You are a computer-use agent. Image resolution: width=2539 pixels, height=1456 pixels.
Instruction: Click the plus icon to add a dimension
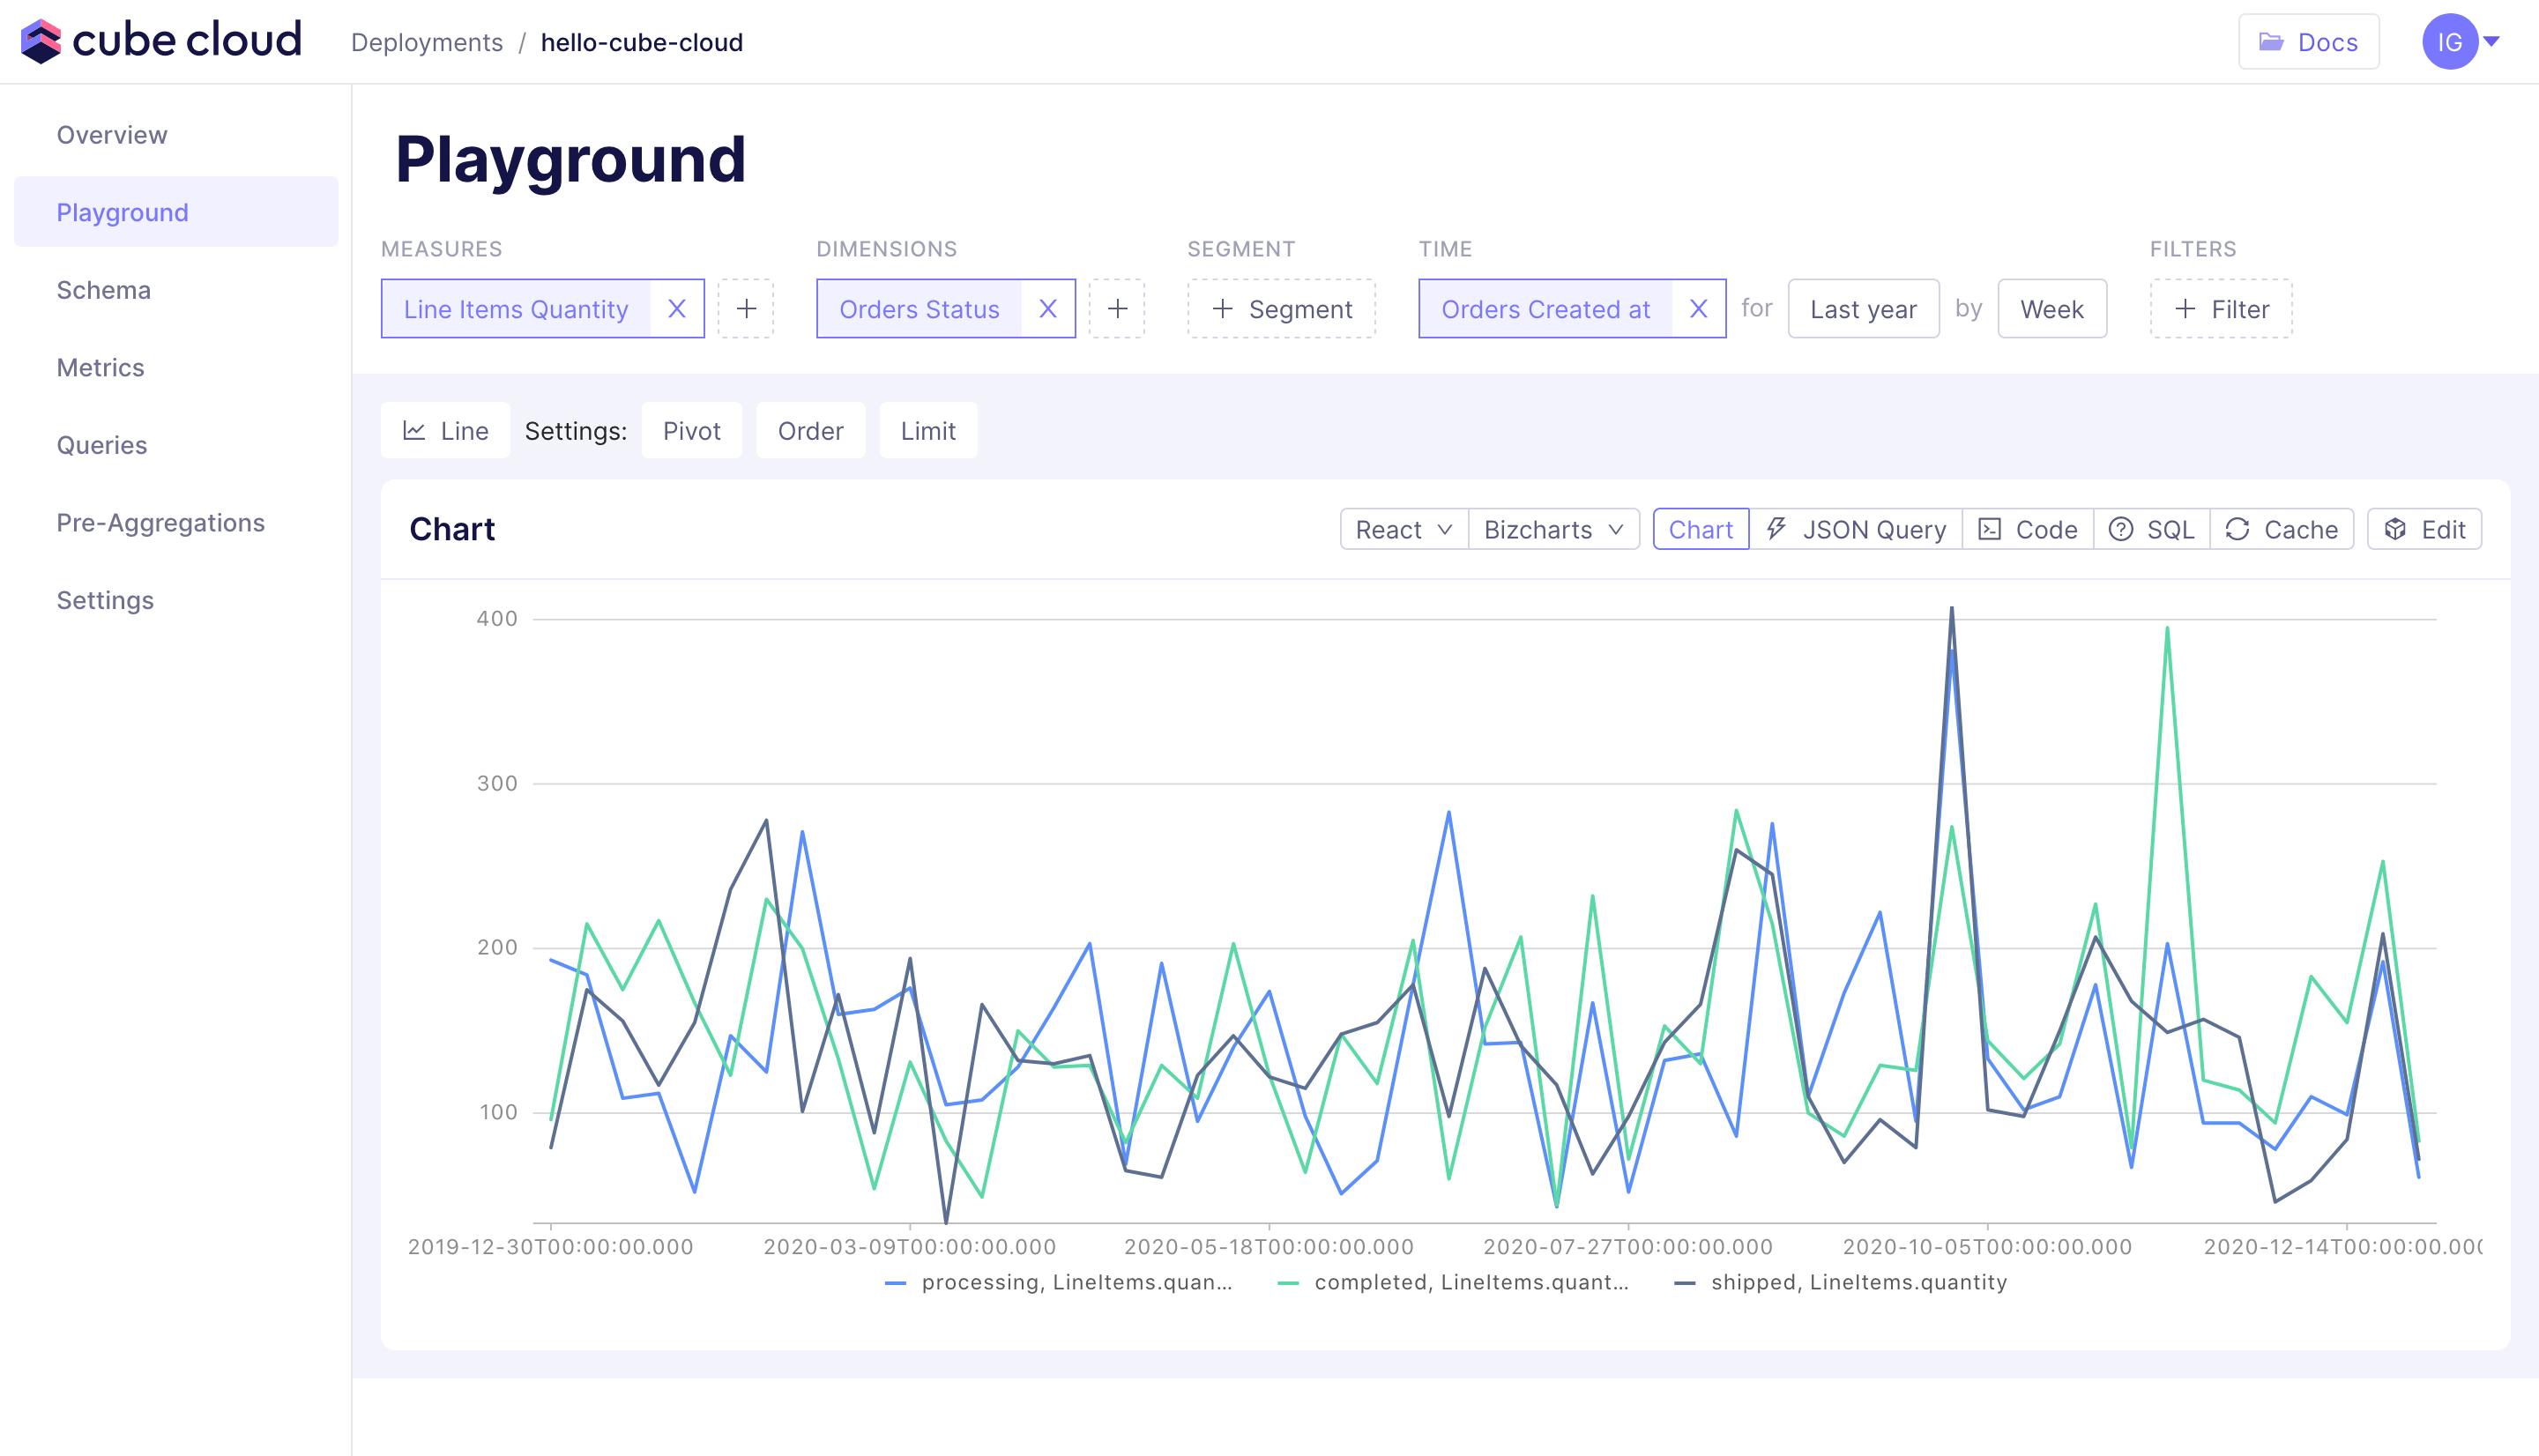[1117, 309]
